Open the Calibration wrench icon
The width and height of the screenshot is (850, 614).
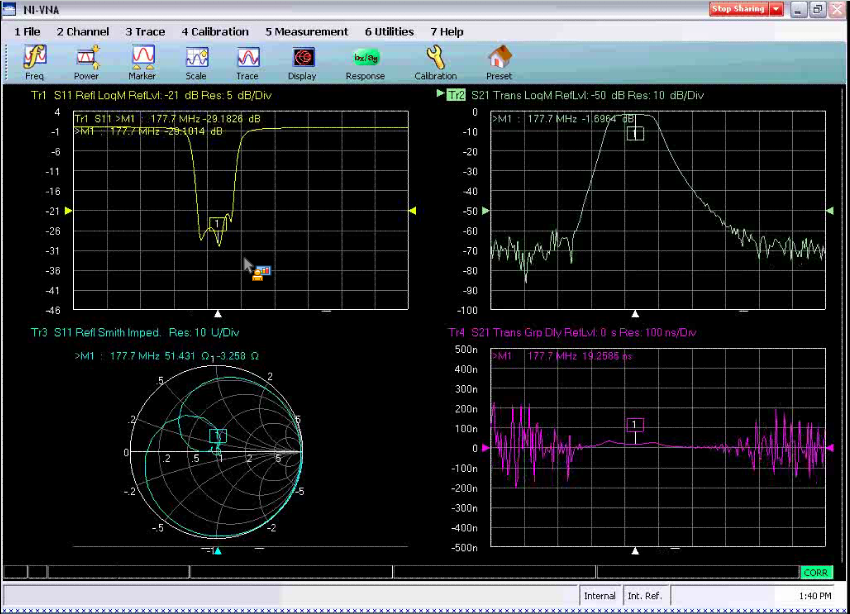[x=435, y=62]
